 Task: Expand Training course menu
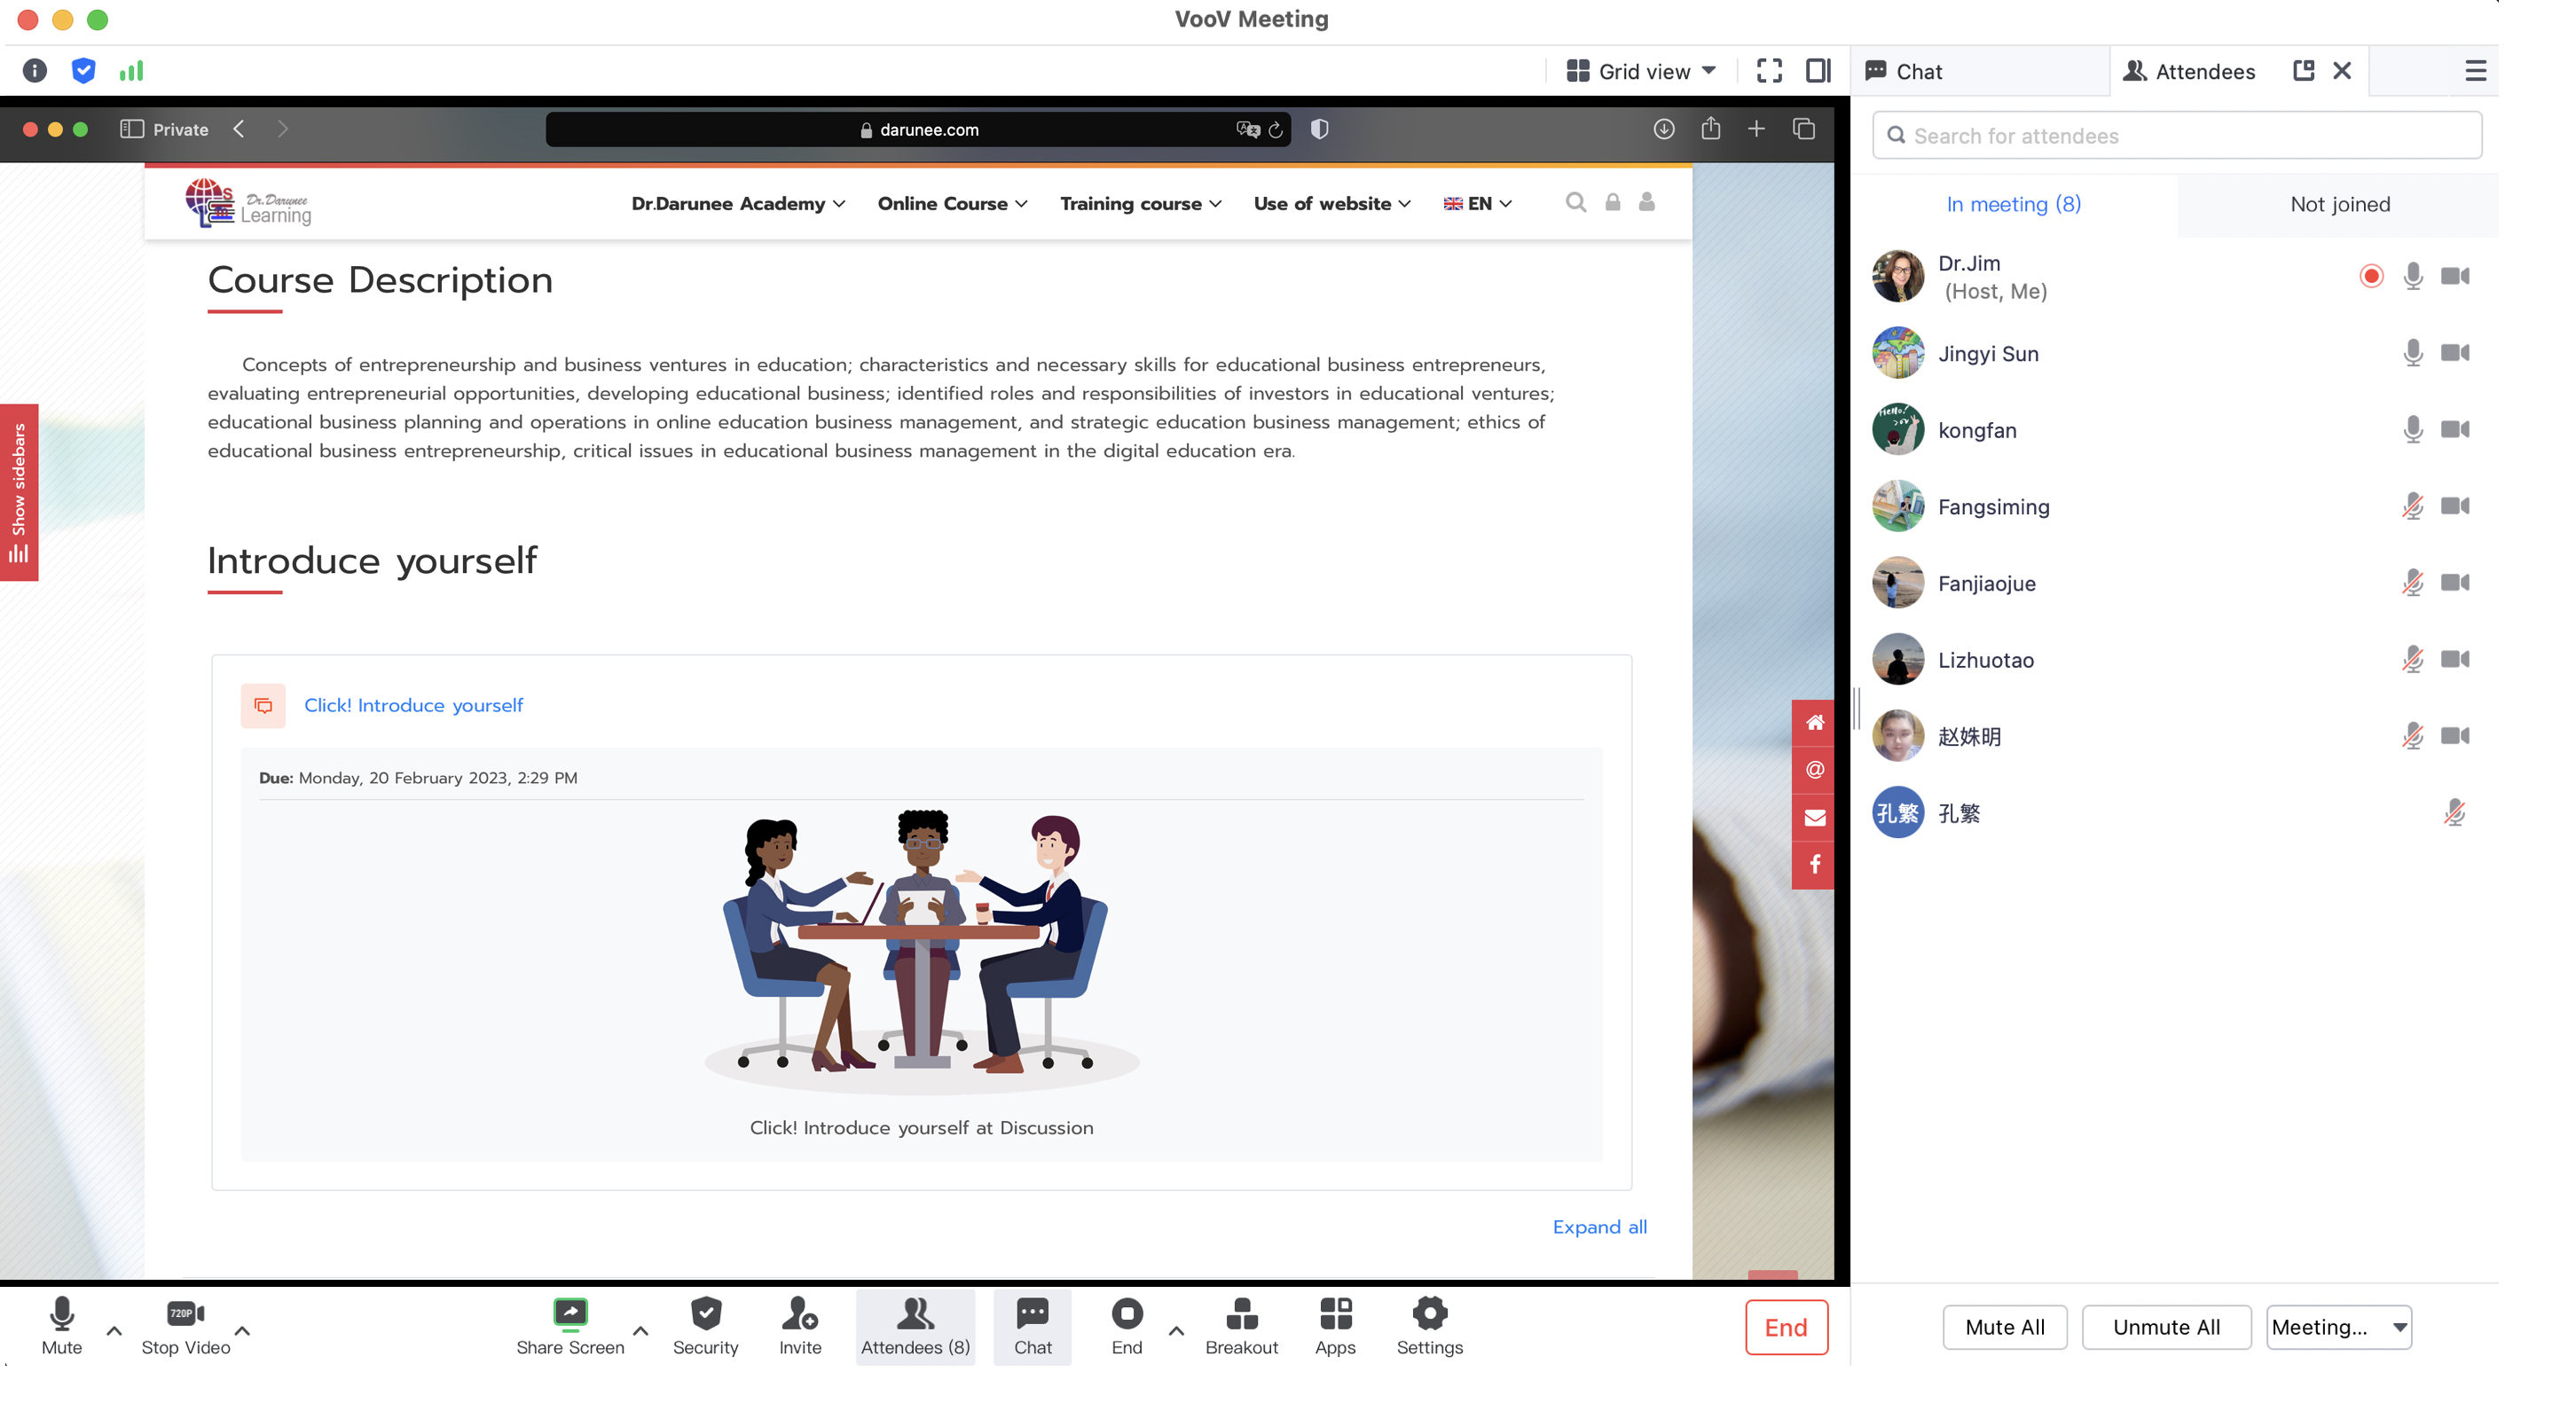click(x=1141, y=203)
